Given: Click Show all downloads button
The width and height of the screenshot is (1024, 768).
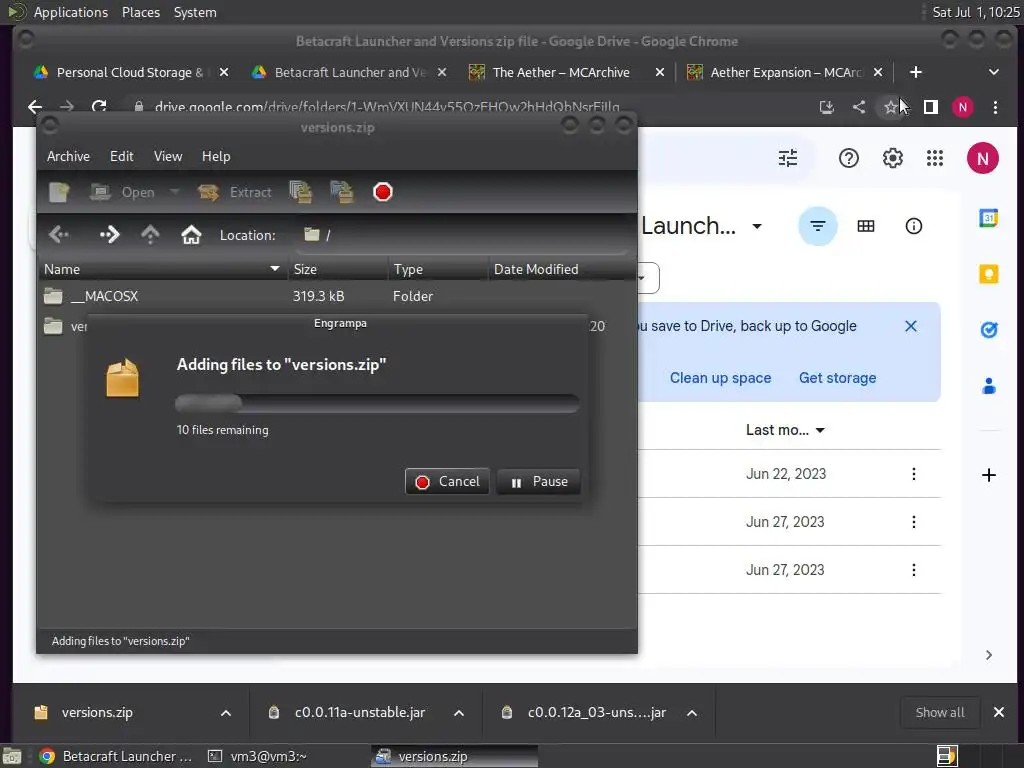Looking at the screenshot, I should pos(940,712).
